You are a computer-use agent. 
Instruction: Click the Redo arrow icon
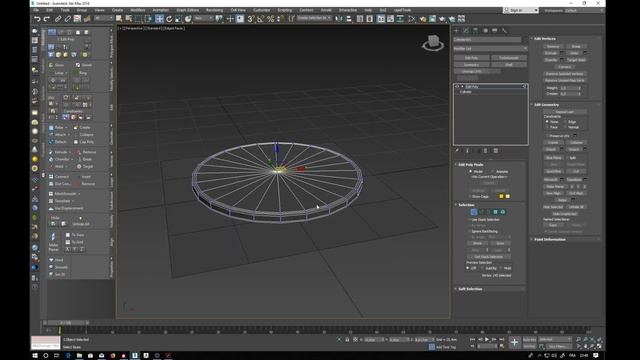click(47, 19)
